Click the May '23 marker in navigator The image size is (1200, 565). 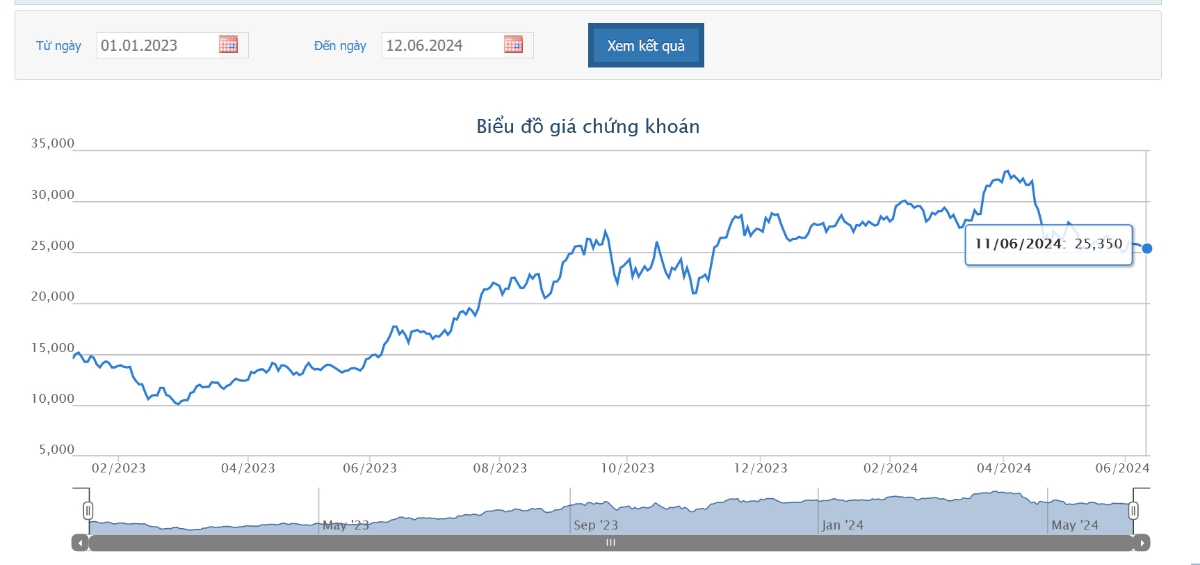pyautogui.click(x=346, y=525)
